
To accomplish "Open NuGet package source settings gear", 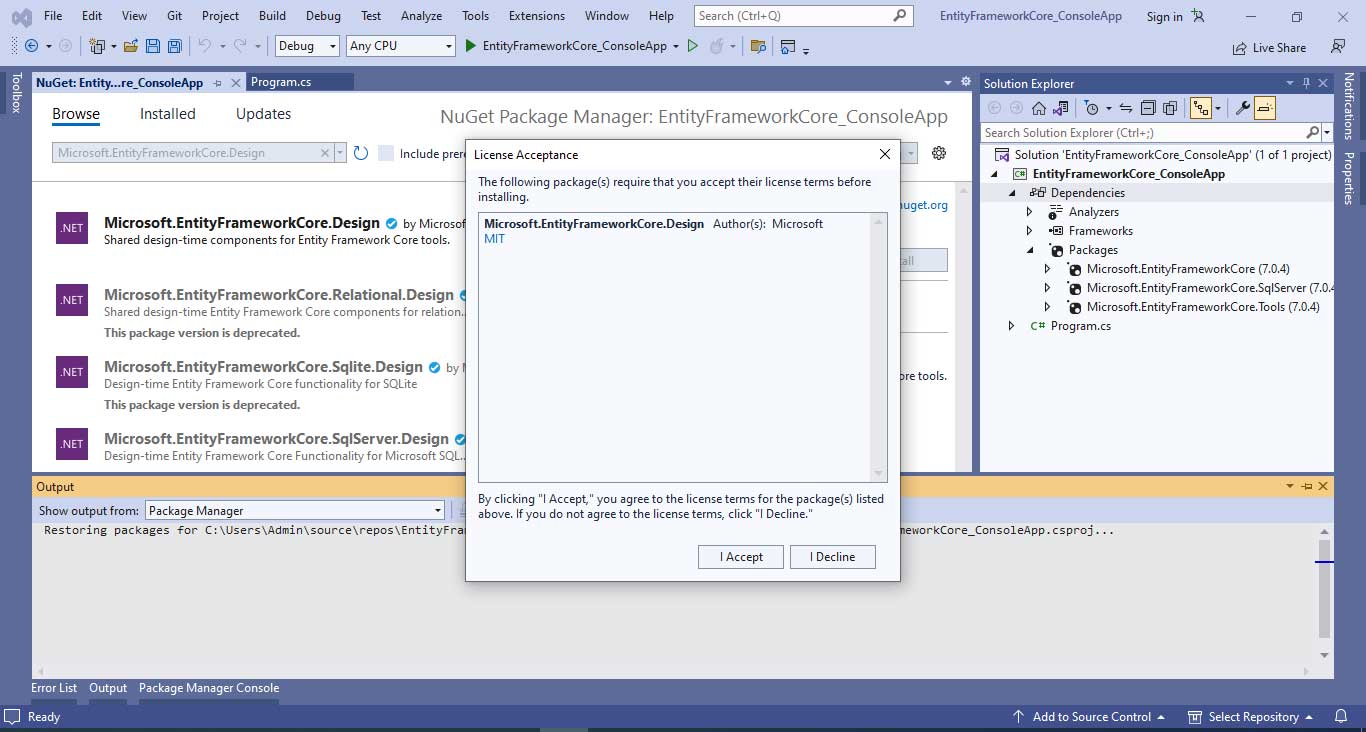I will [937, 152].
